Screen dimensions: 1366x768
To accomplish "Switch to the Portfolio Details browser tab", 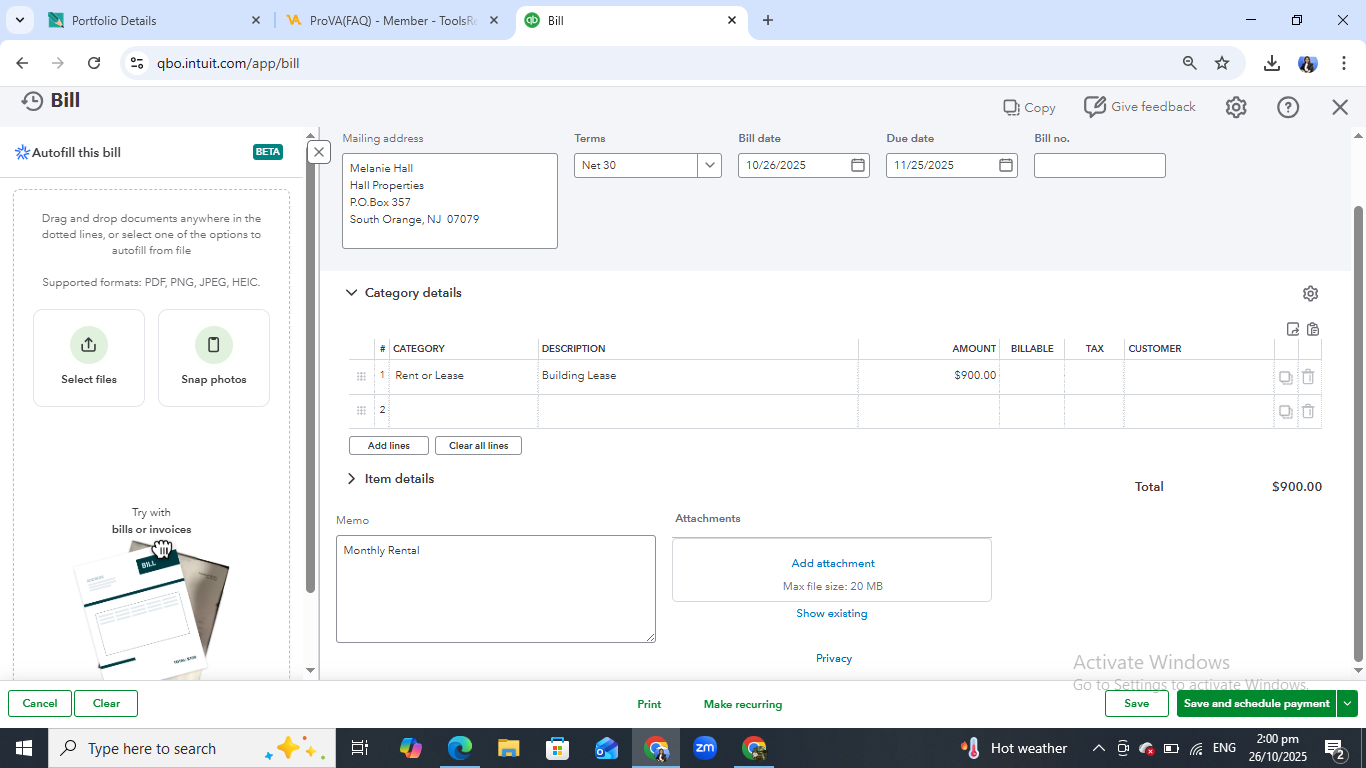I will [x=150, y=20].
